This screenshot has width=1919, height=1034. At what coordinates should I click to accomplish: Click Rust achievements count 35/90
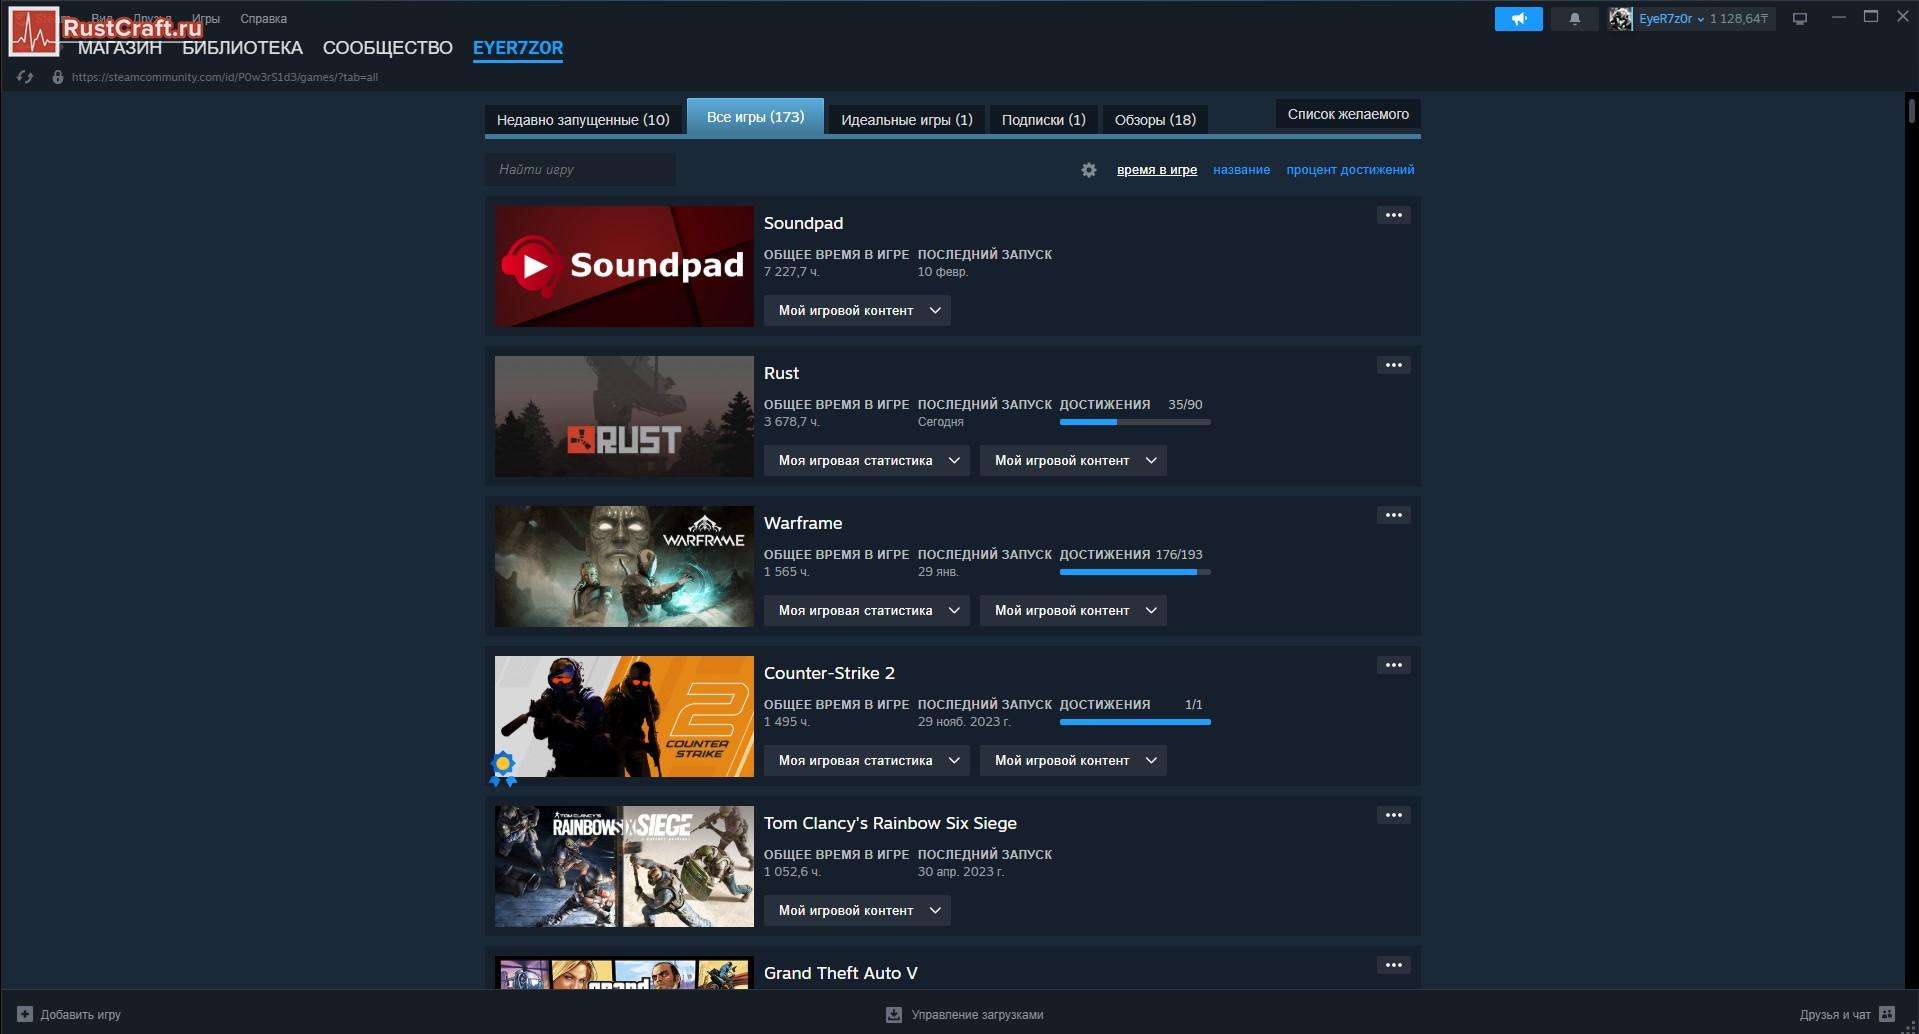1185,405
